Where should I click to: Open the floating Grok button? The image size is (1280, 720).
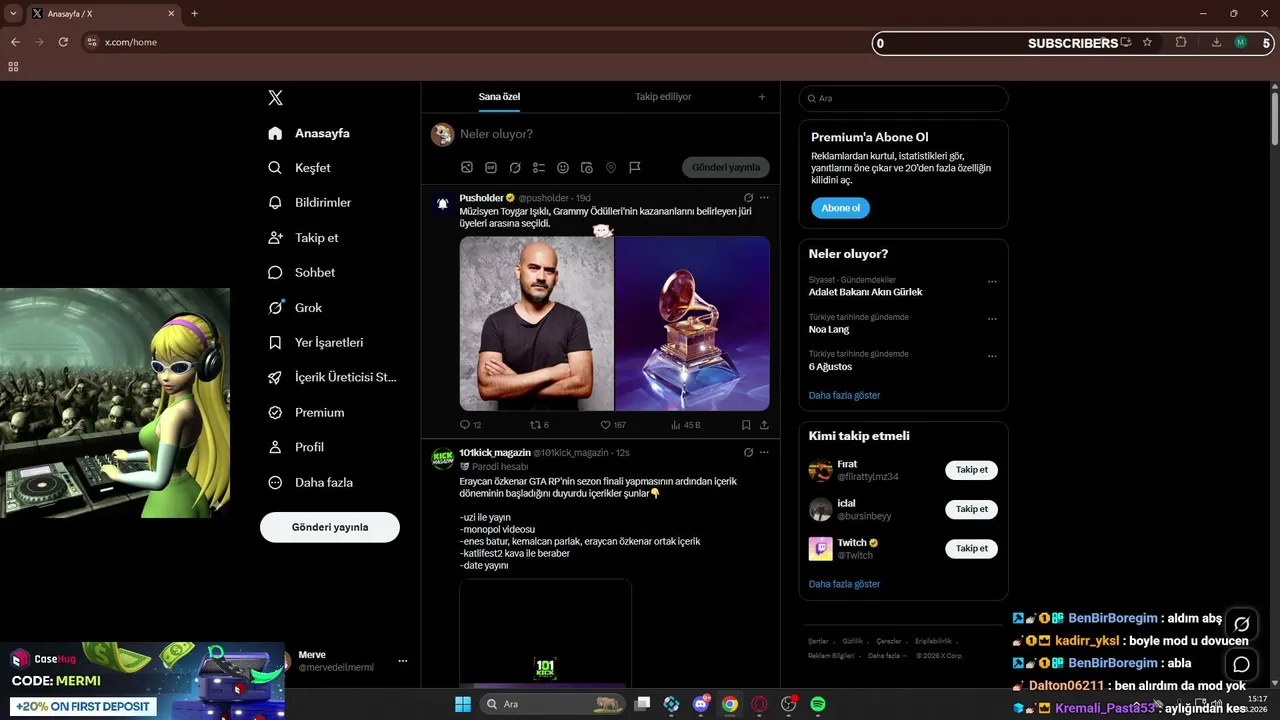[x=1242, y=624]
